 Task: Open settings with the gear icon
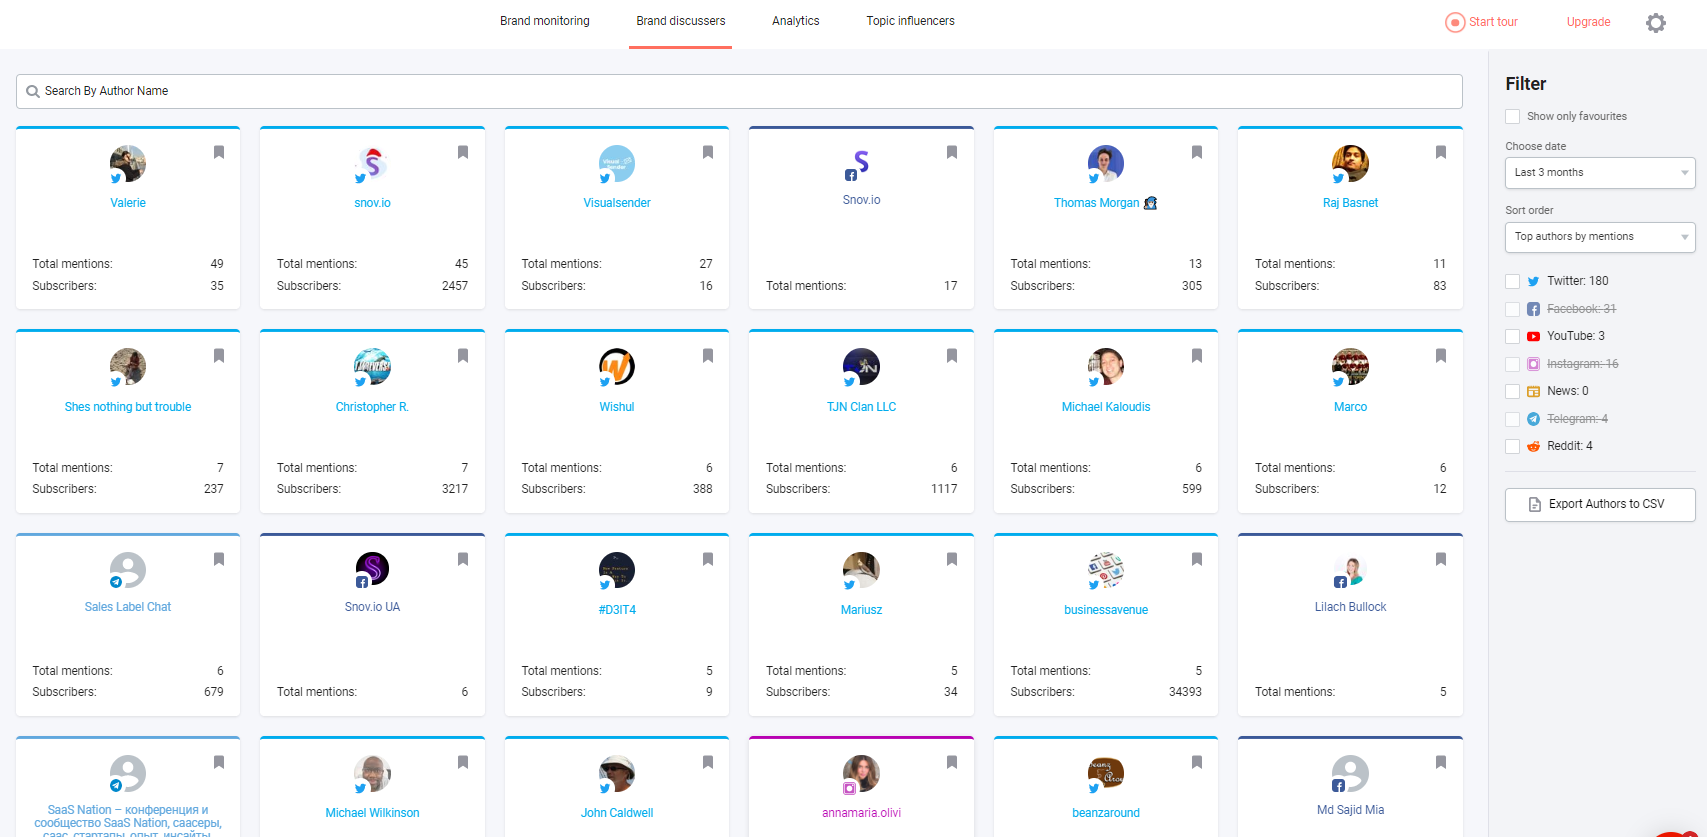pos(1656,22)
